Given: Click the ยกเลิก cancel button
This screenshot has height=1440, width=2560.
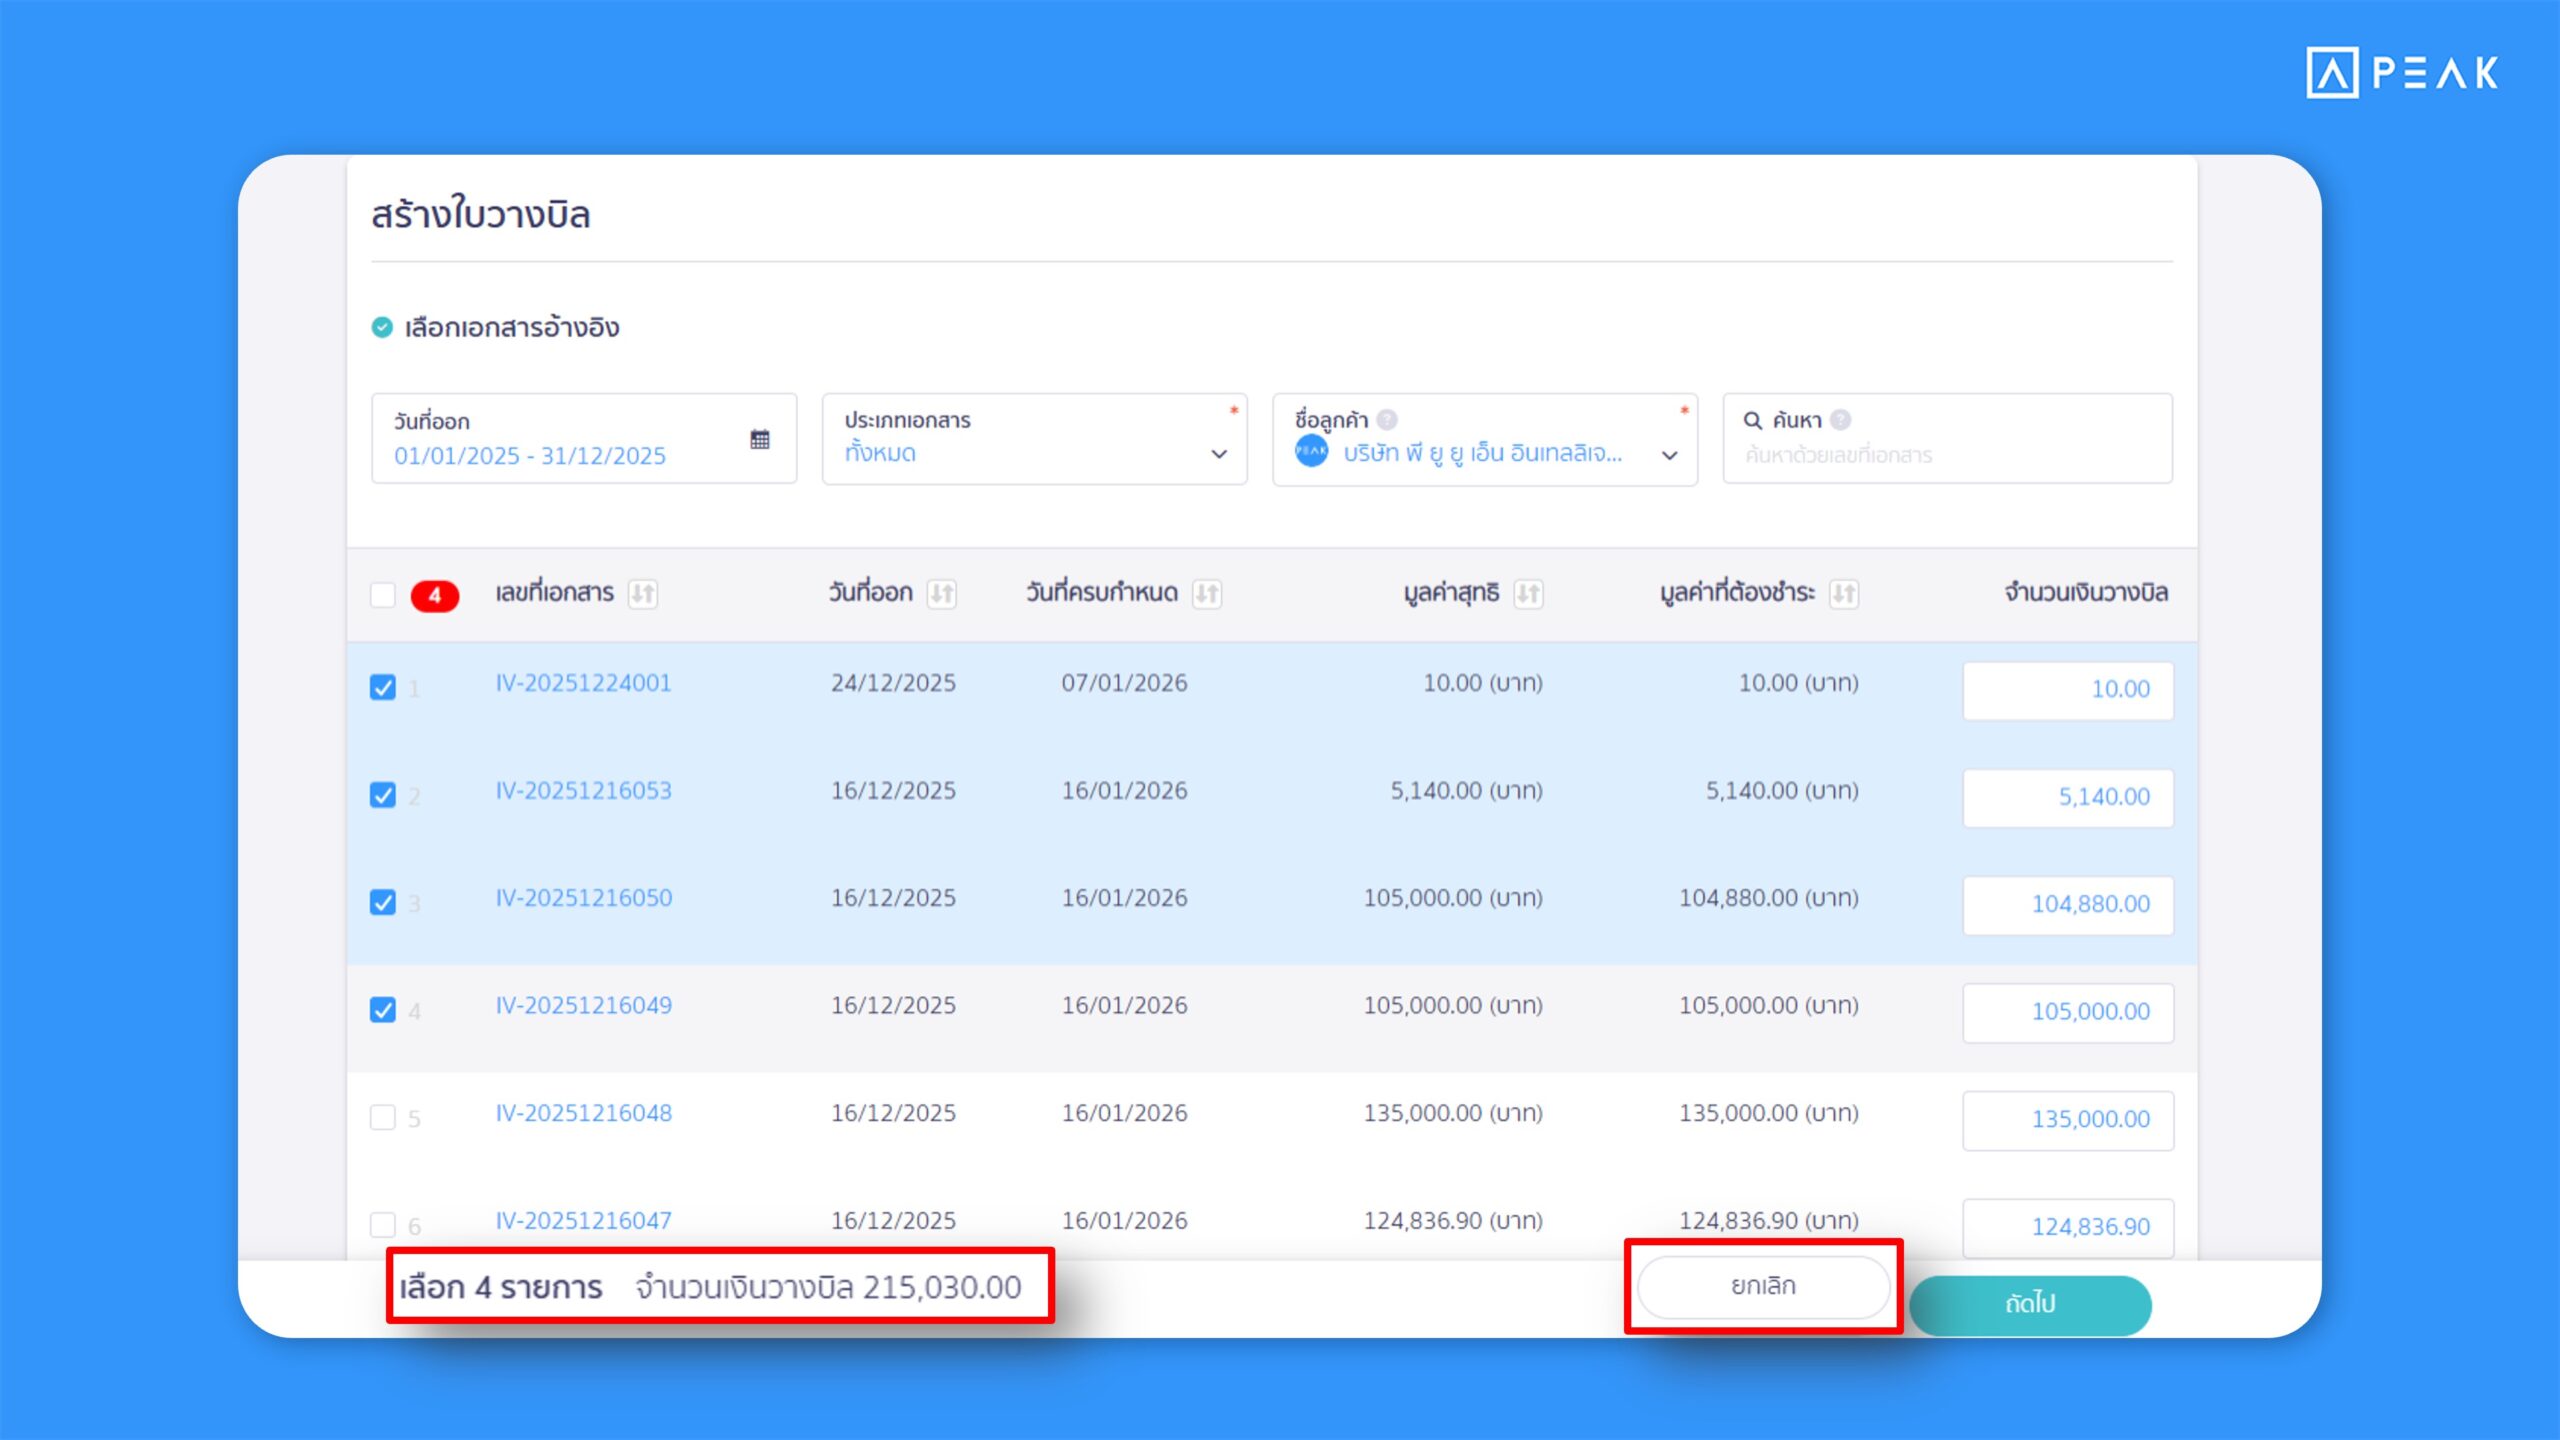Looking at the screenshot, I should (x=1763, y=1286).
